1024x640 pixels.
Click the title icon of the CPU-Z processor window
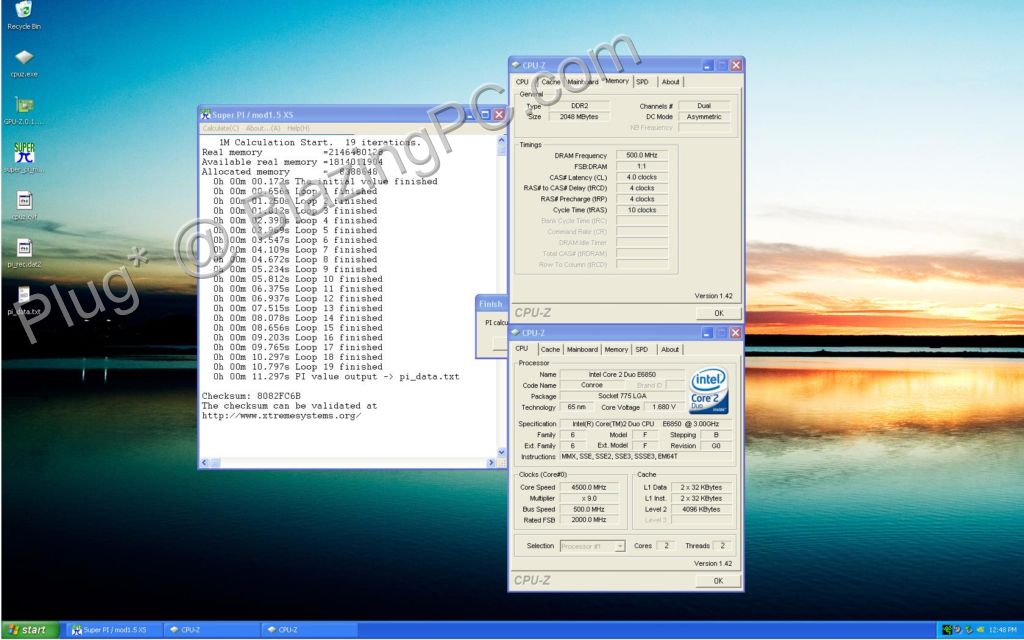pos(516,333)
